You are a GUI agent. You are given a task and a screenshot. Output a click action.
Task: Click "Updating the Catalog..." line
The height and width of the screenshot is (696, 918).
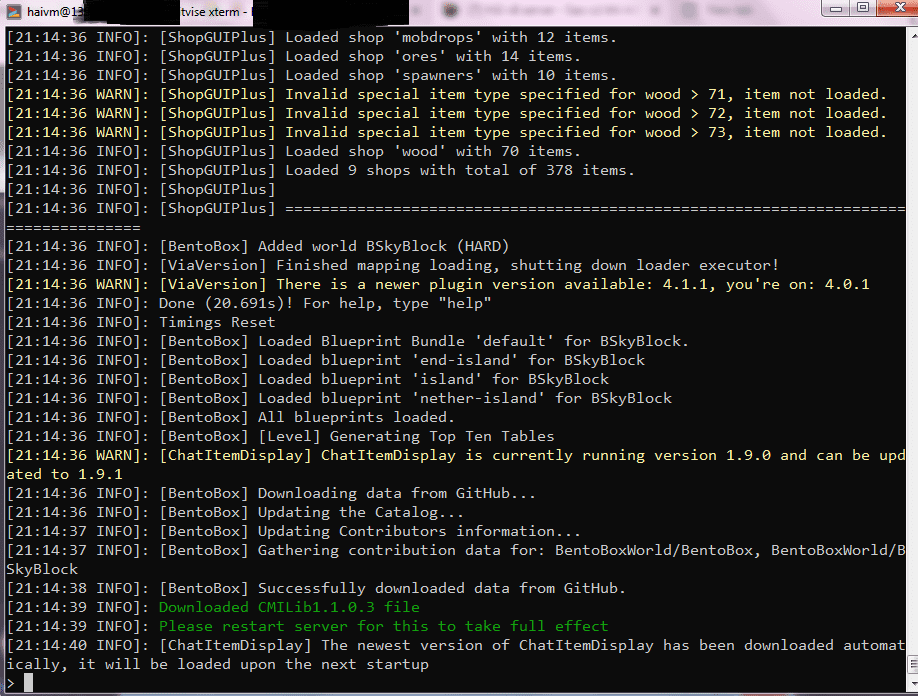(235, 512)
